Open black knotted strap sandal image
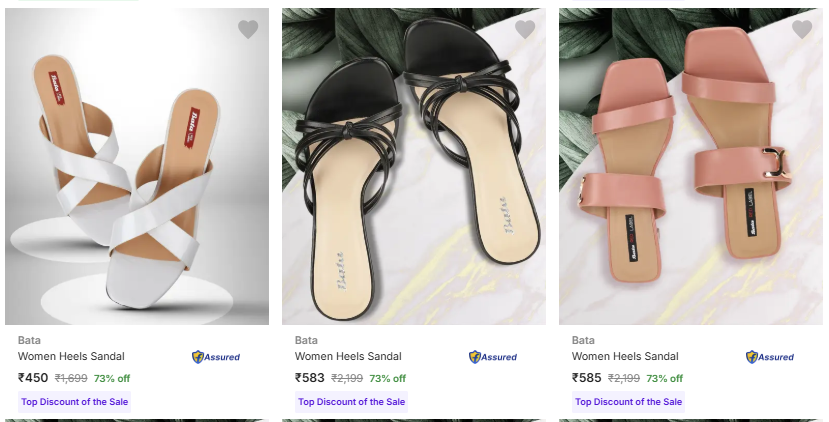829x422 pixels. click(414, 170)
